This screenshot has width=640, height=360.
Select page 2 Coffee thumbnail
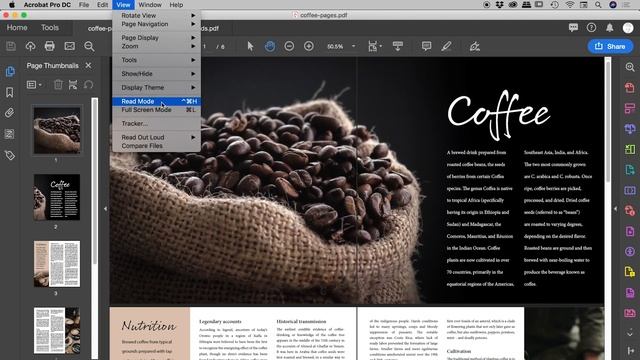[x=57, y=197]
